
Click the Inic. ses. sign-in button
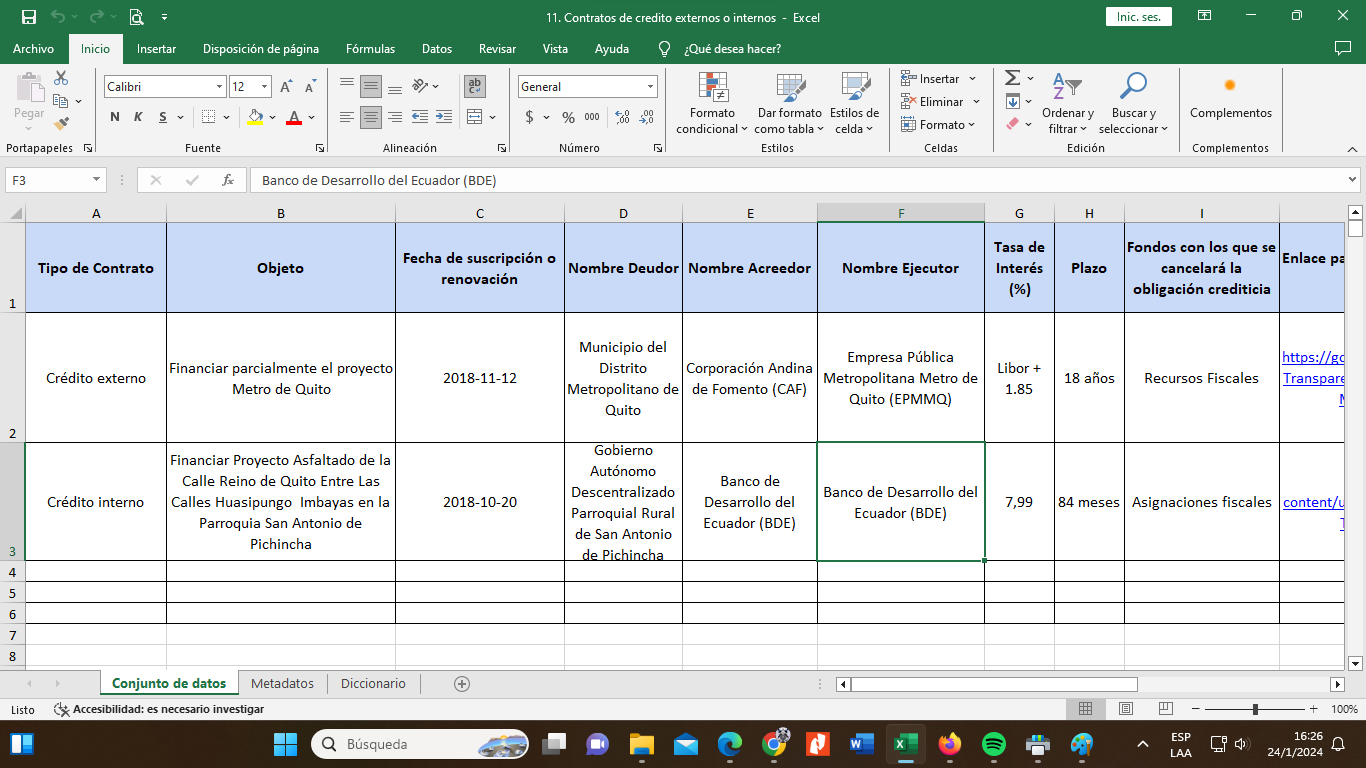[x=1138, y=17]
